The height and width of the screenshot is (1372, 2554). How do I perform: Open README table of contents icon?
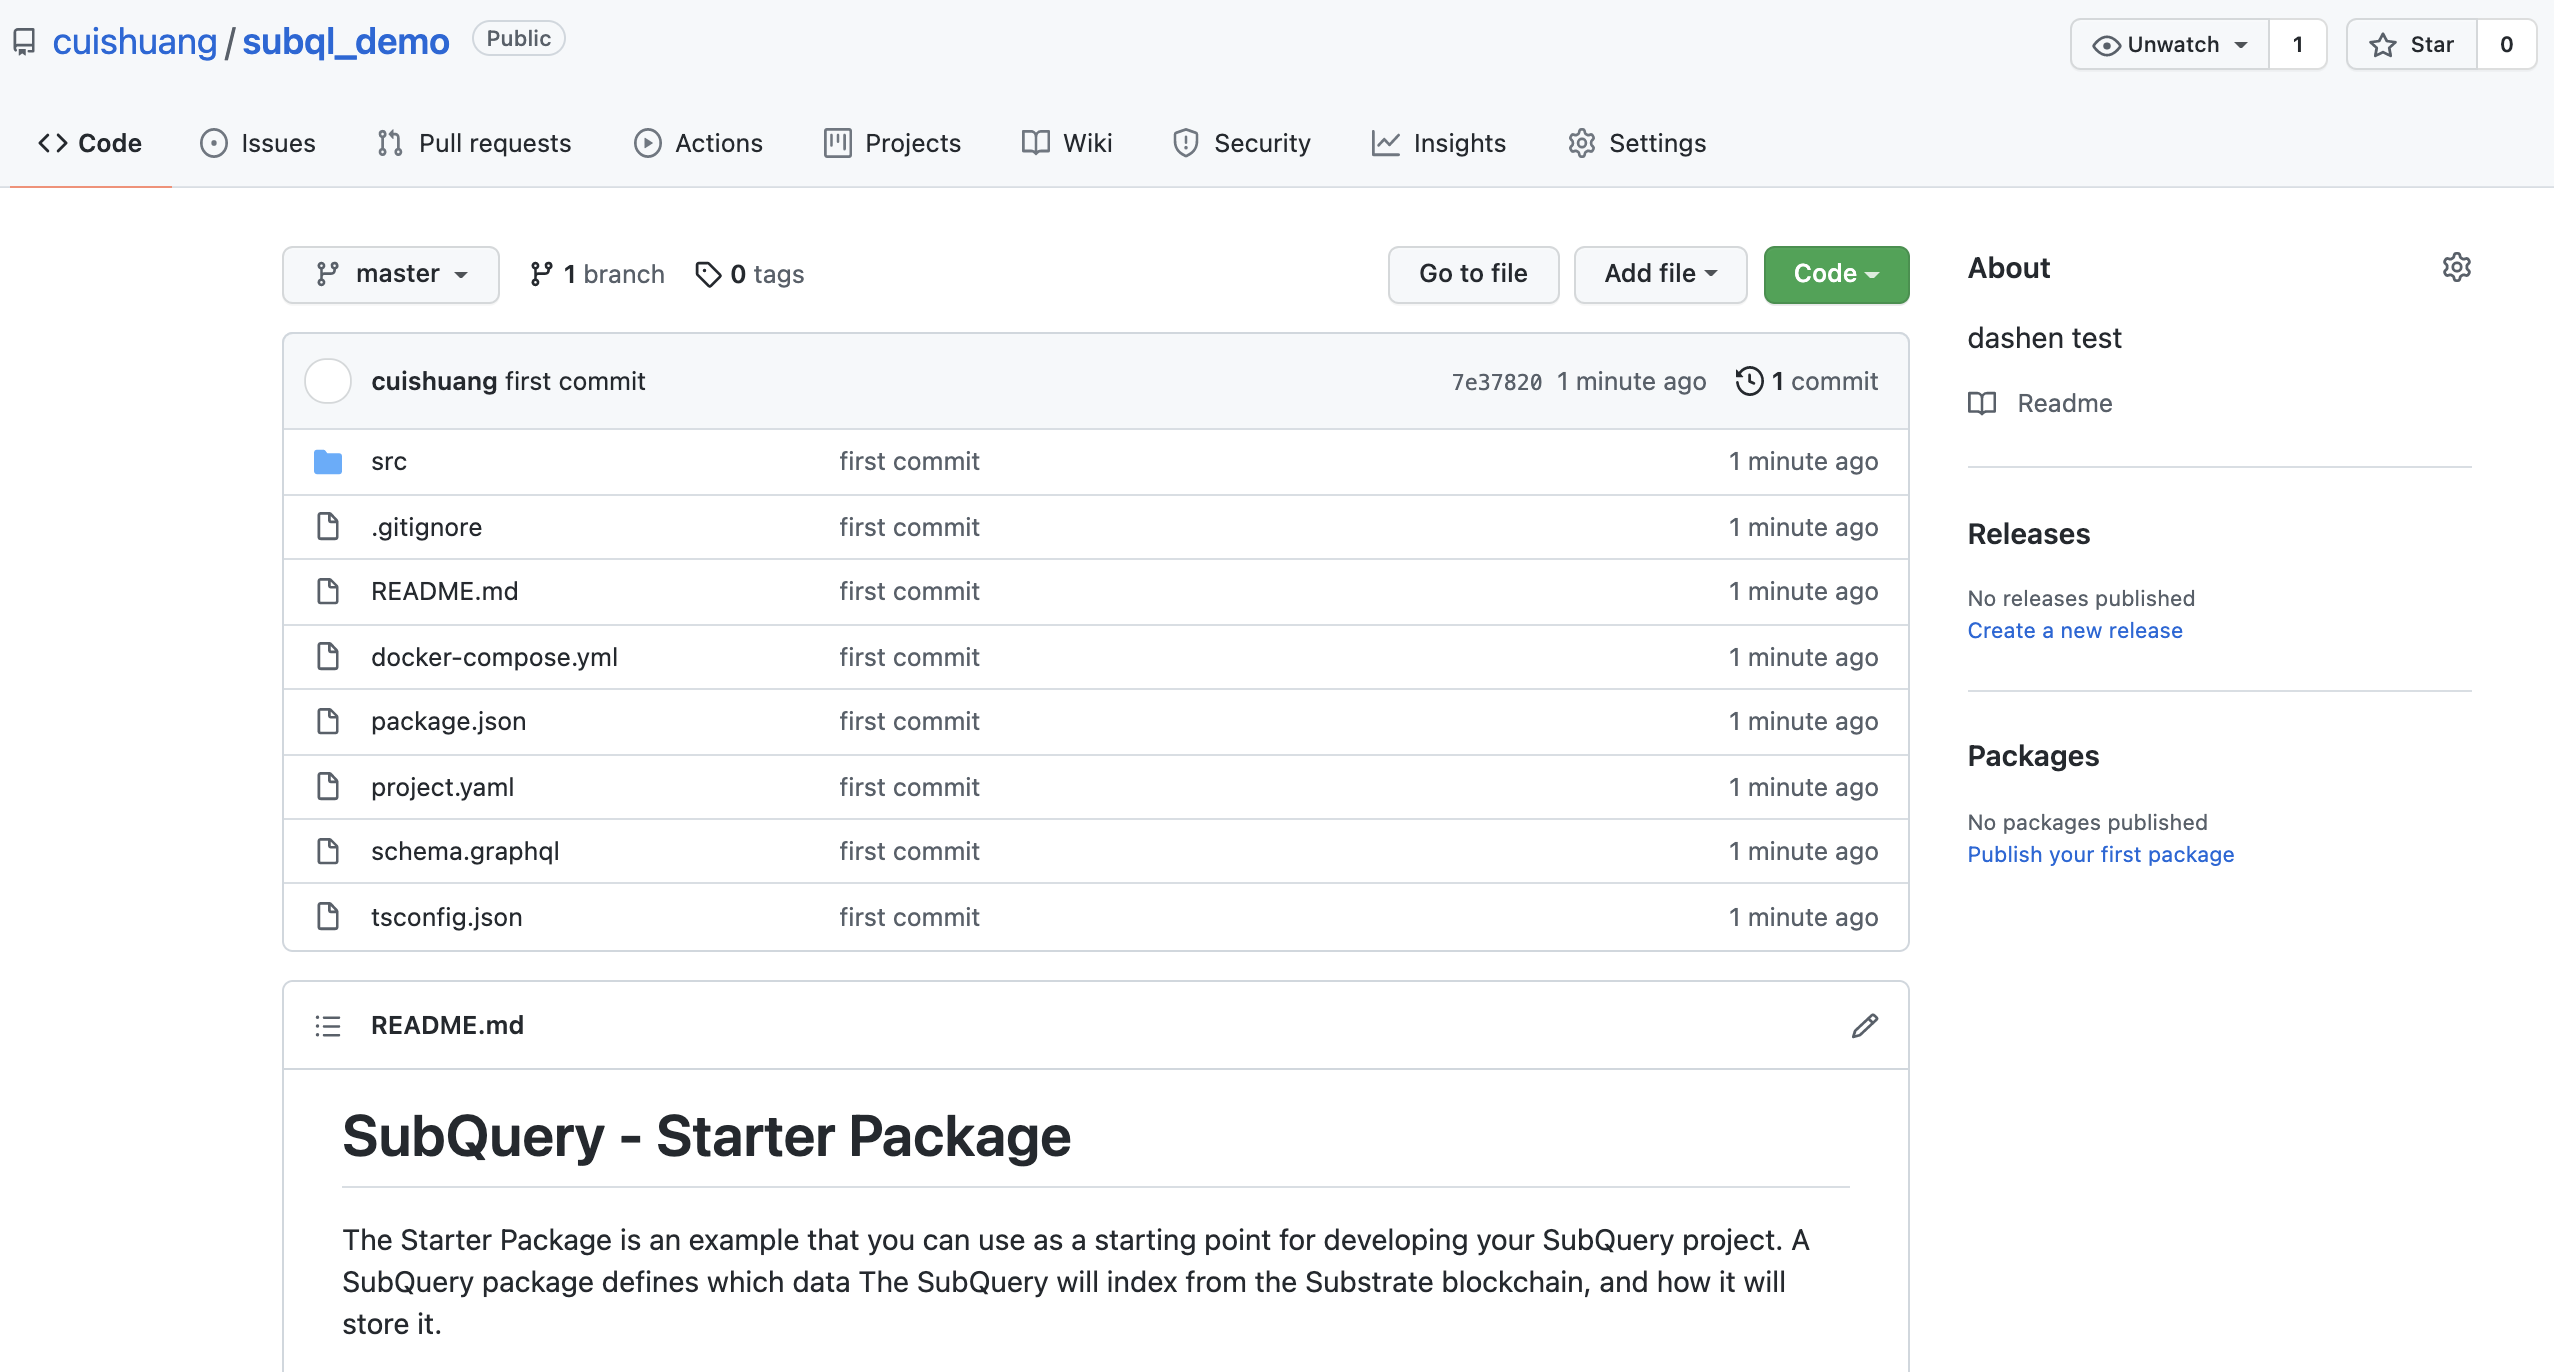(x=328, y=1025)
